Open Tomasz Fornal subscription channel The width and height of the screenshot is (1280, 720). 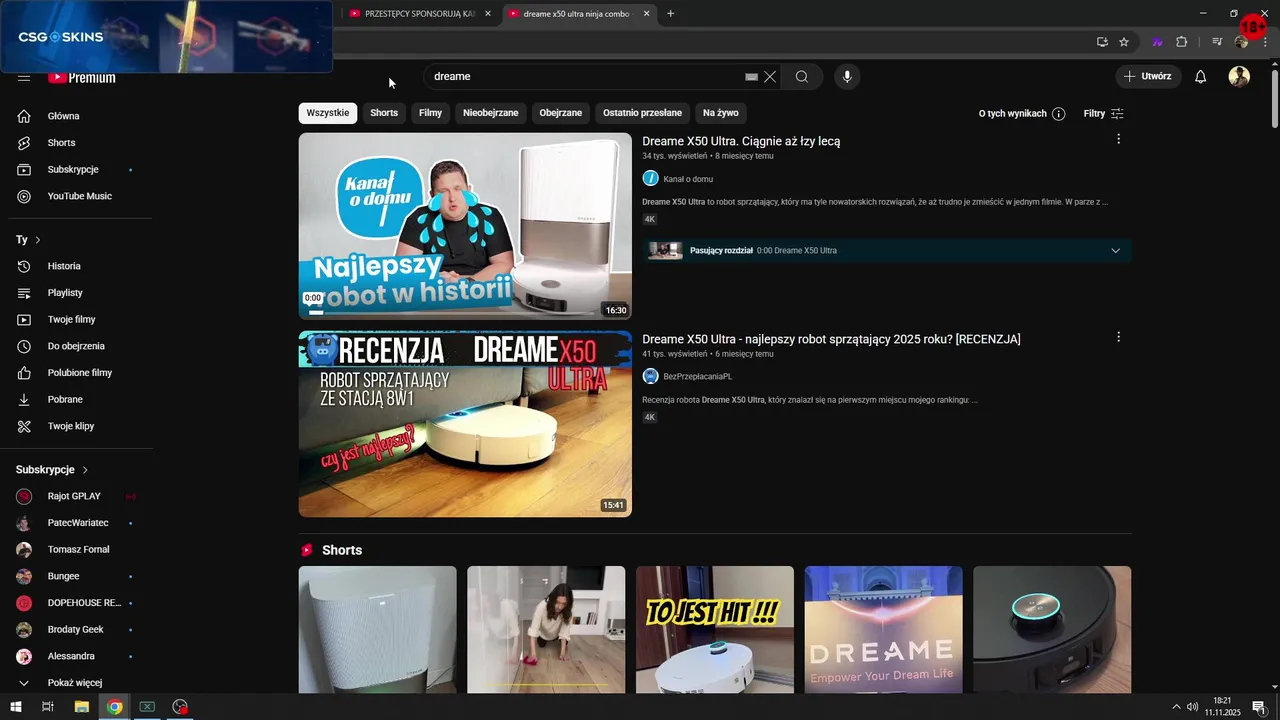[x=76, y=550]
